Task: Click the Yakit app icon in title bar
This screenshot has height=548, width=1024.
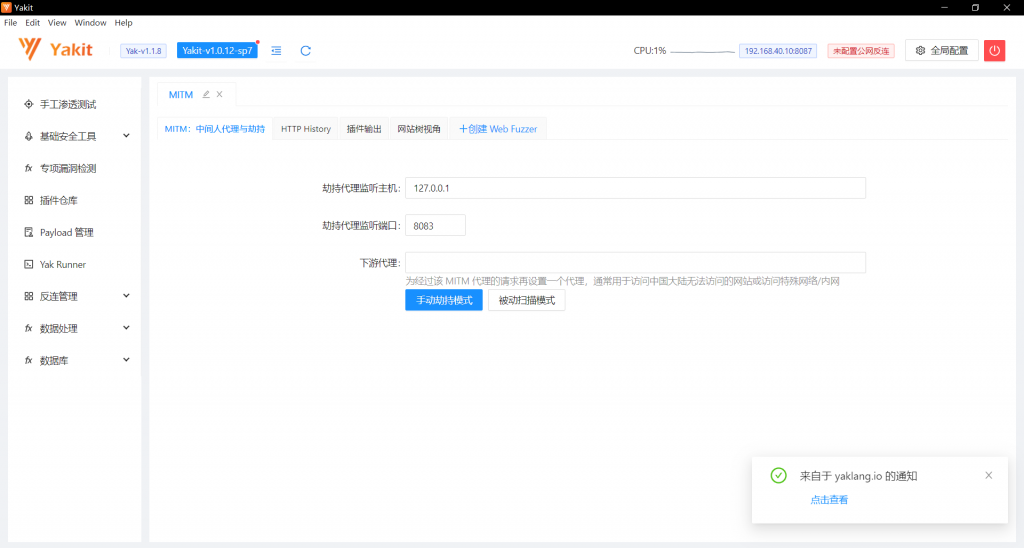Action: point(6,7)
